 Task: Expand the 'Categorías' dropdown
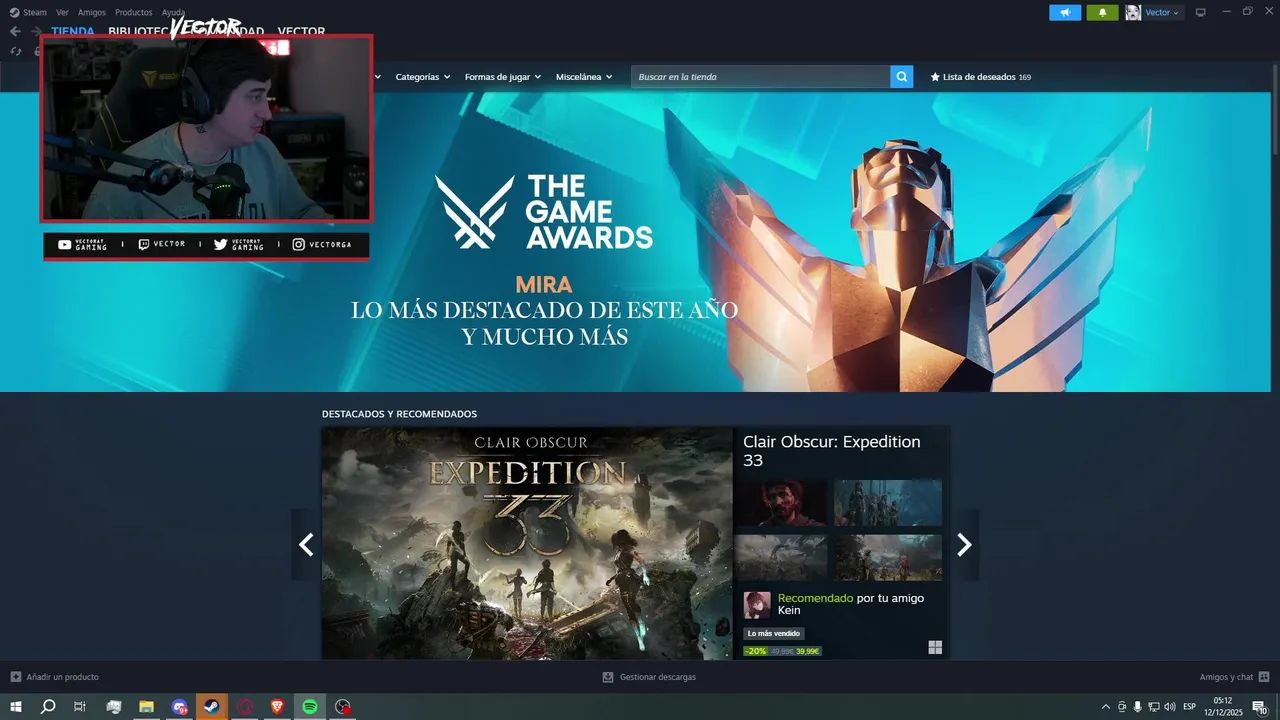coord(422,77)
